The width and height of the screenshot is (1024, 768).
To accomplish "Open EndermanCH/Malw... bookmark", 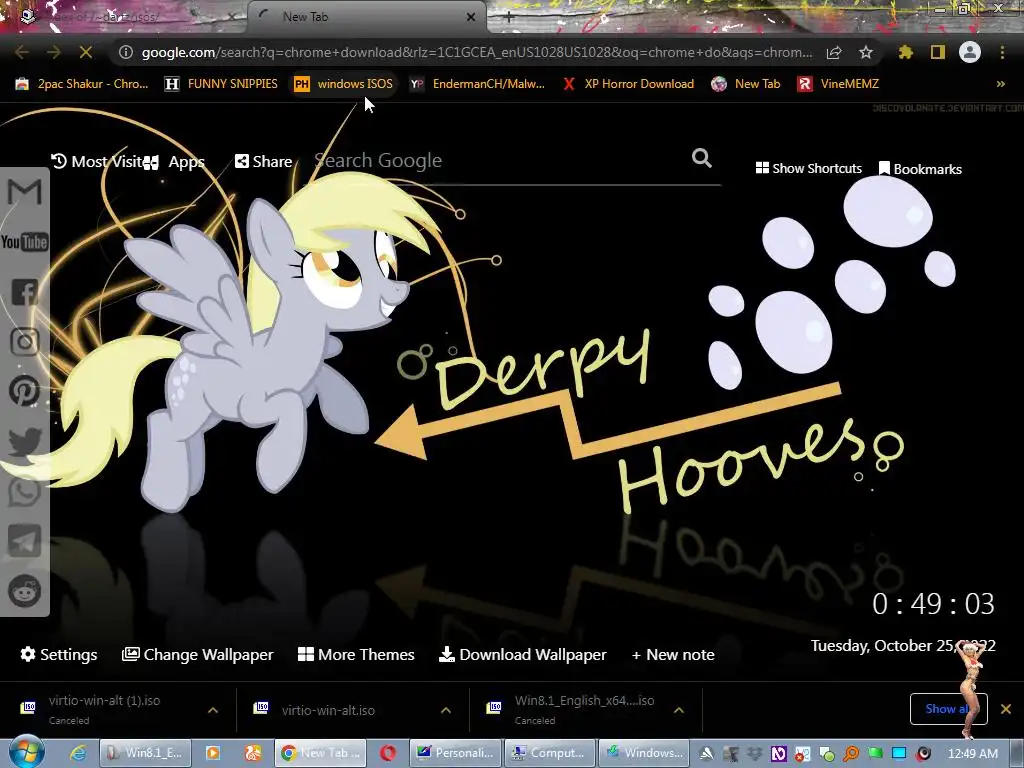I will [477, 84].
